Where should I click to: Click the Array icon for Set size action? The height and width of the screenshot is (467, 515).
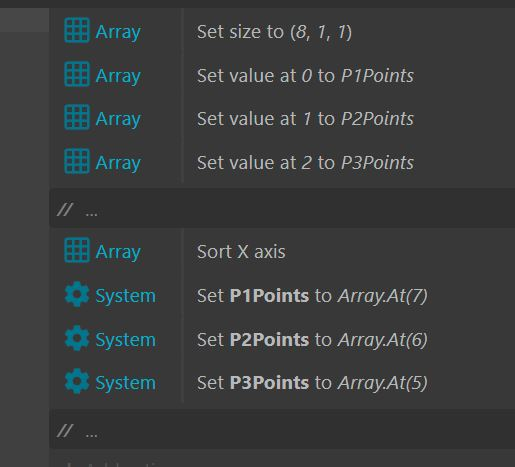[x=77, y=30]
